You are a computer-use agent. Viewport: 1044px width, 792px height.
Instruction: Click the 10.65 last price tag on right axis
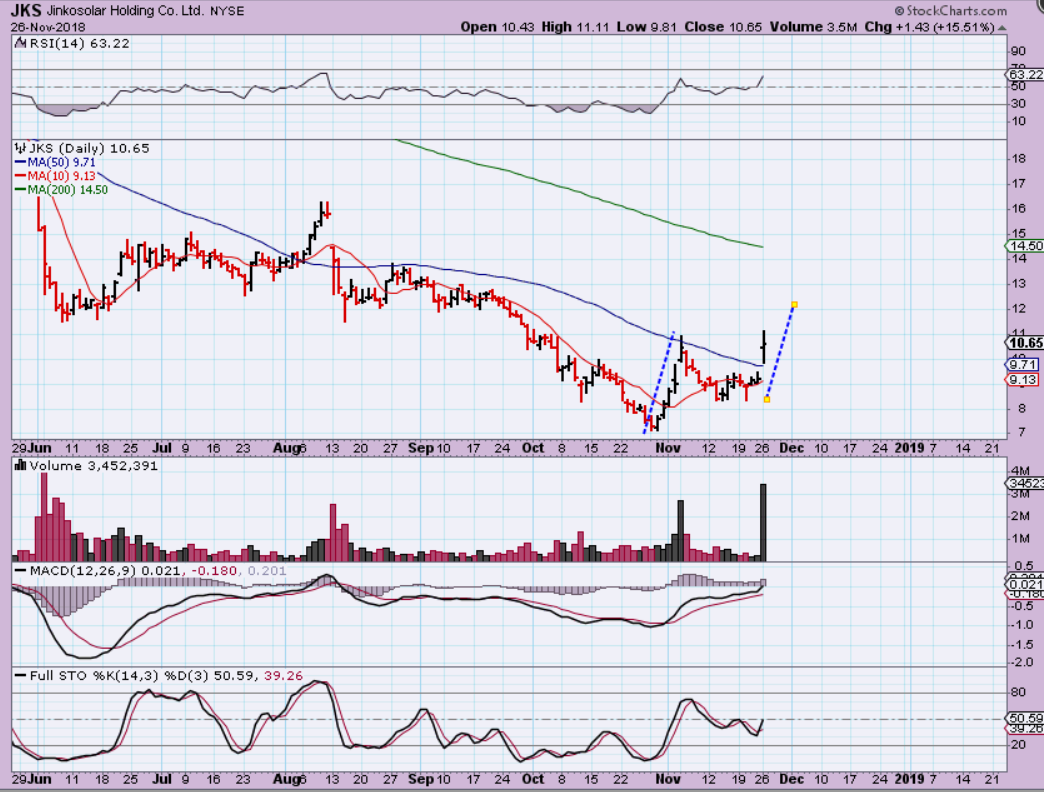tap(1025, 343)
